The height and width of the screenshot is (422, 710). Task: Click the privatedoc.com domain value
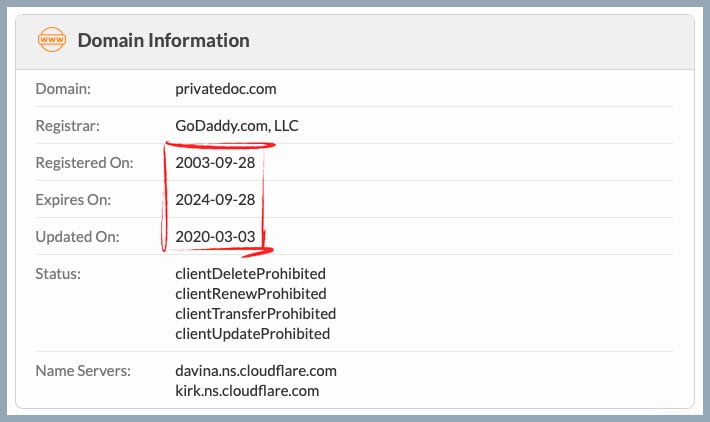[225, 89]
